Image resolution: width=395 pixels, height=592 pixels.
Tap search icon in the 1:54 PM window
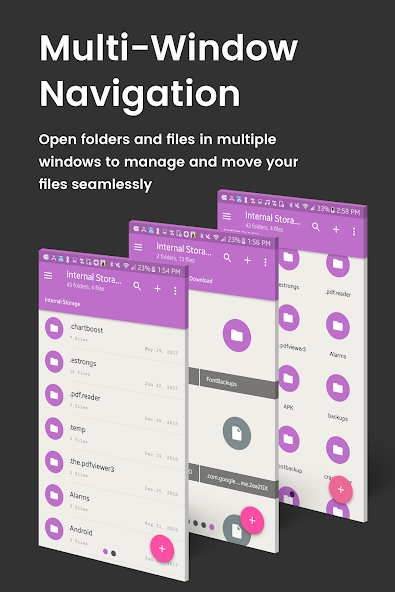click(137, 286)
